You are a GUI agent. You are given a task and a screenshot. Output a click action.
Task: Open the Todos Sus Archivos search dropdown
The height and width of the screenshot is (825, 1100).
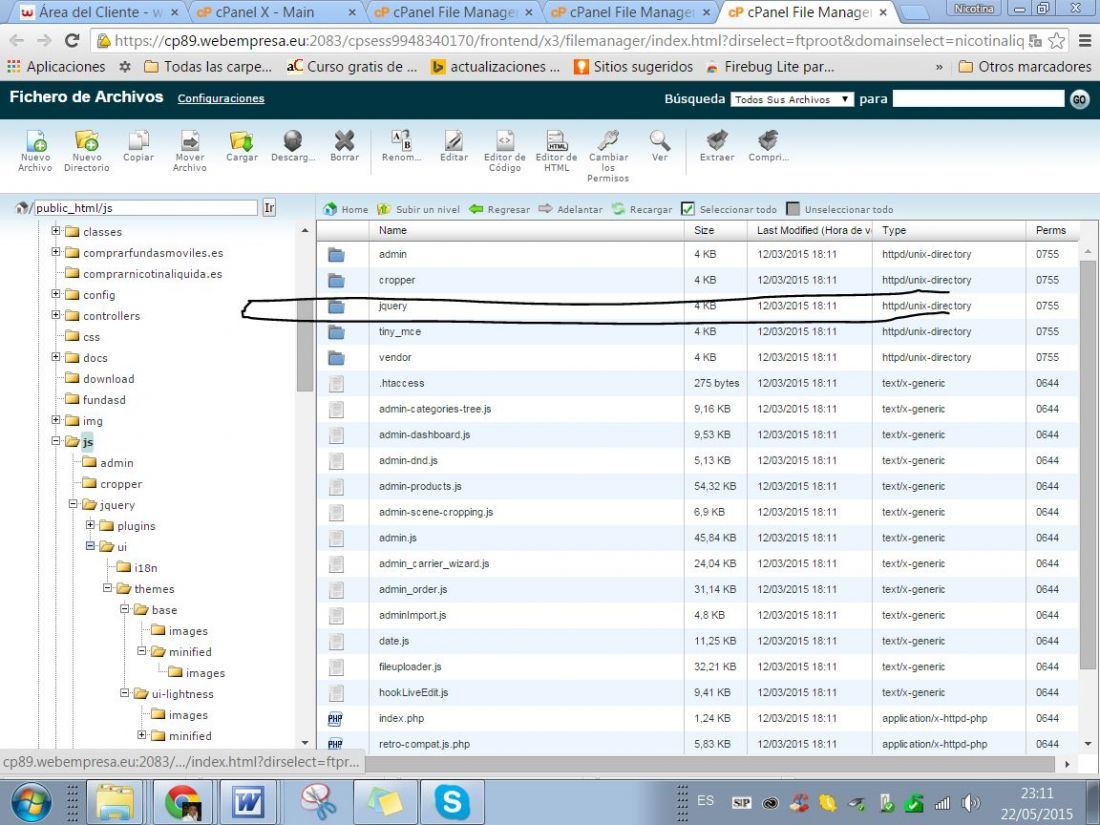point(792,100)
